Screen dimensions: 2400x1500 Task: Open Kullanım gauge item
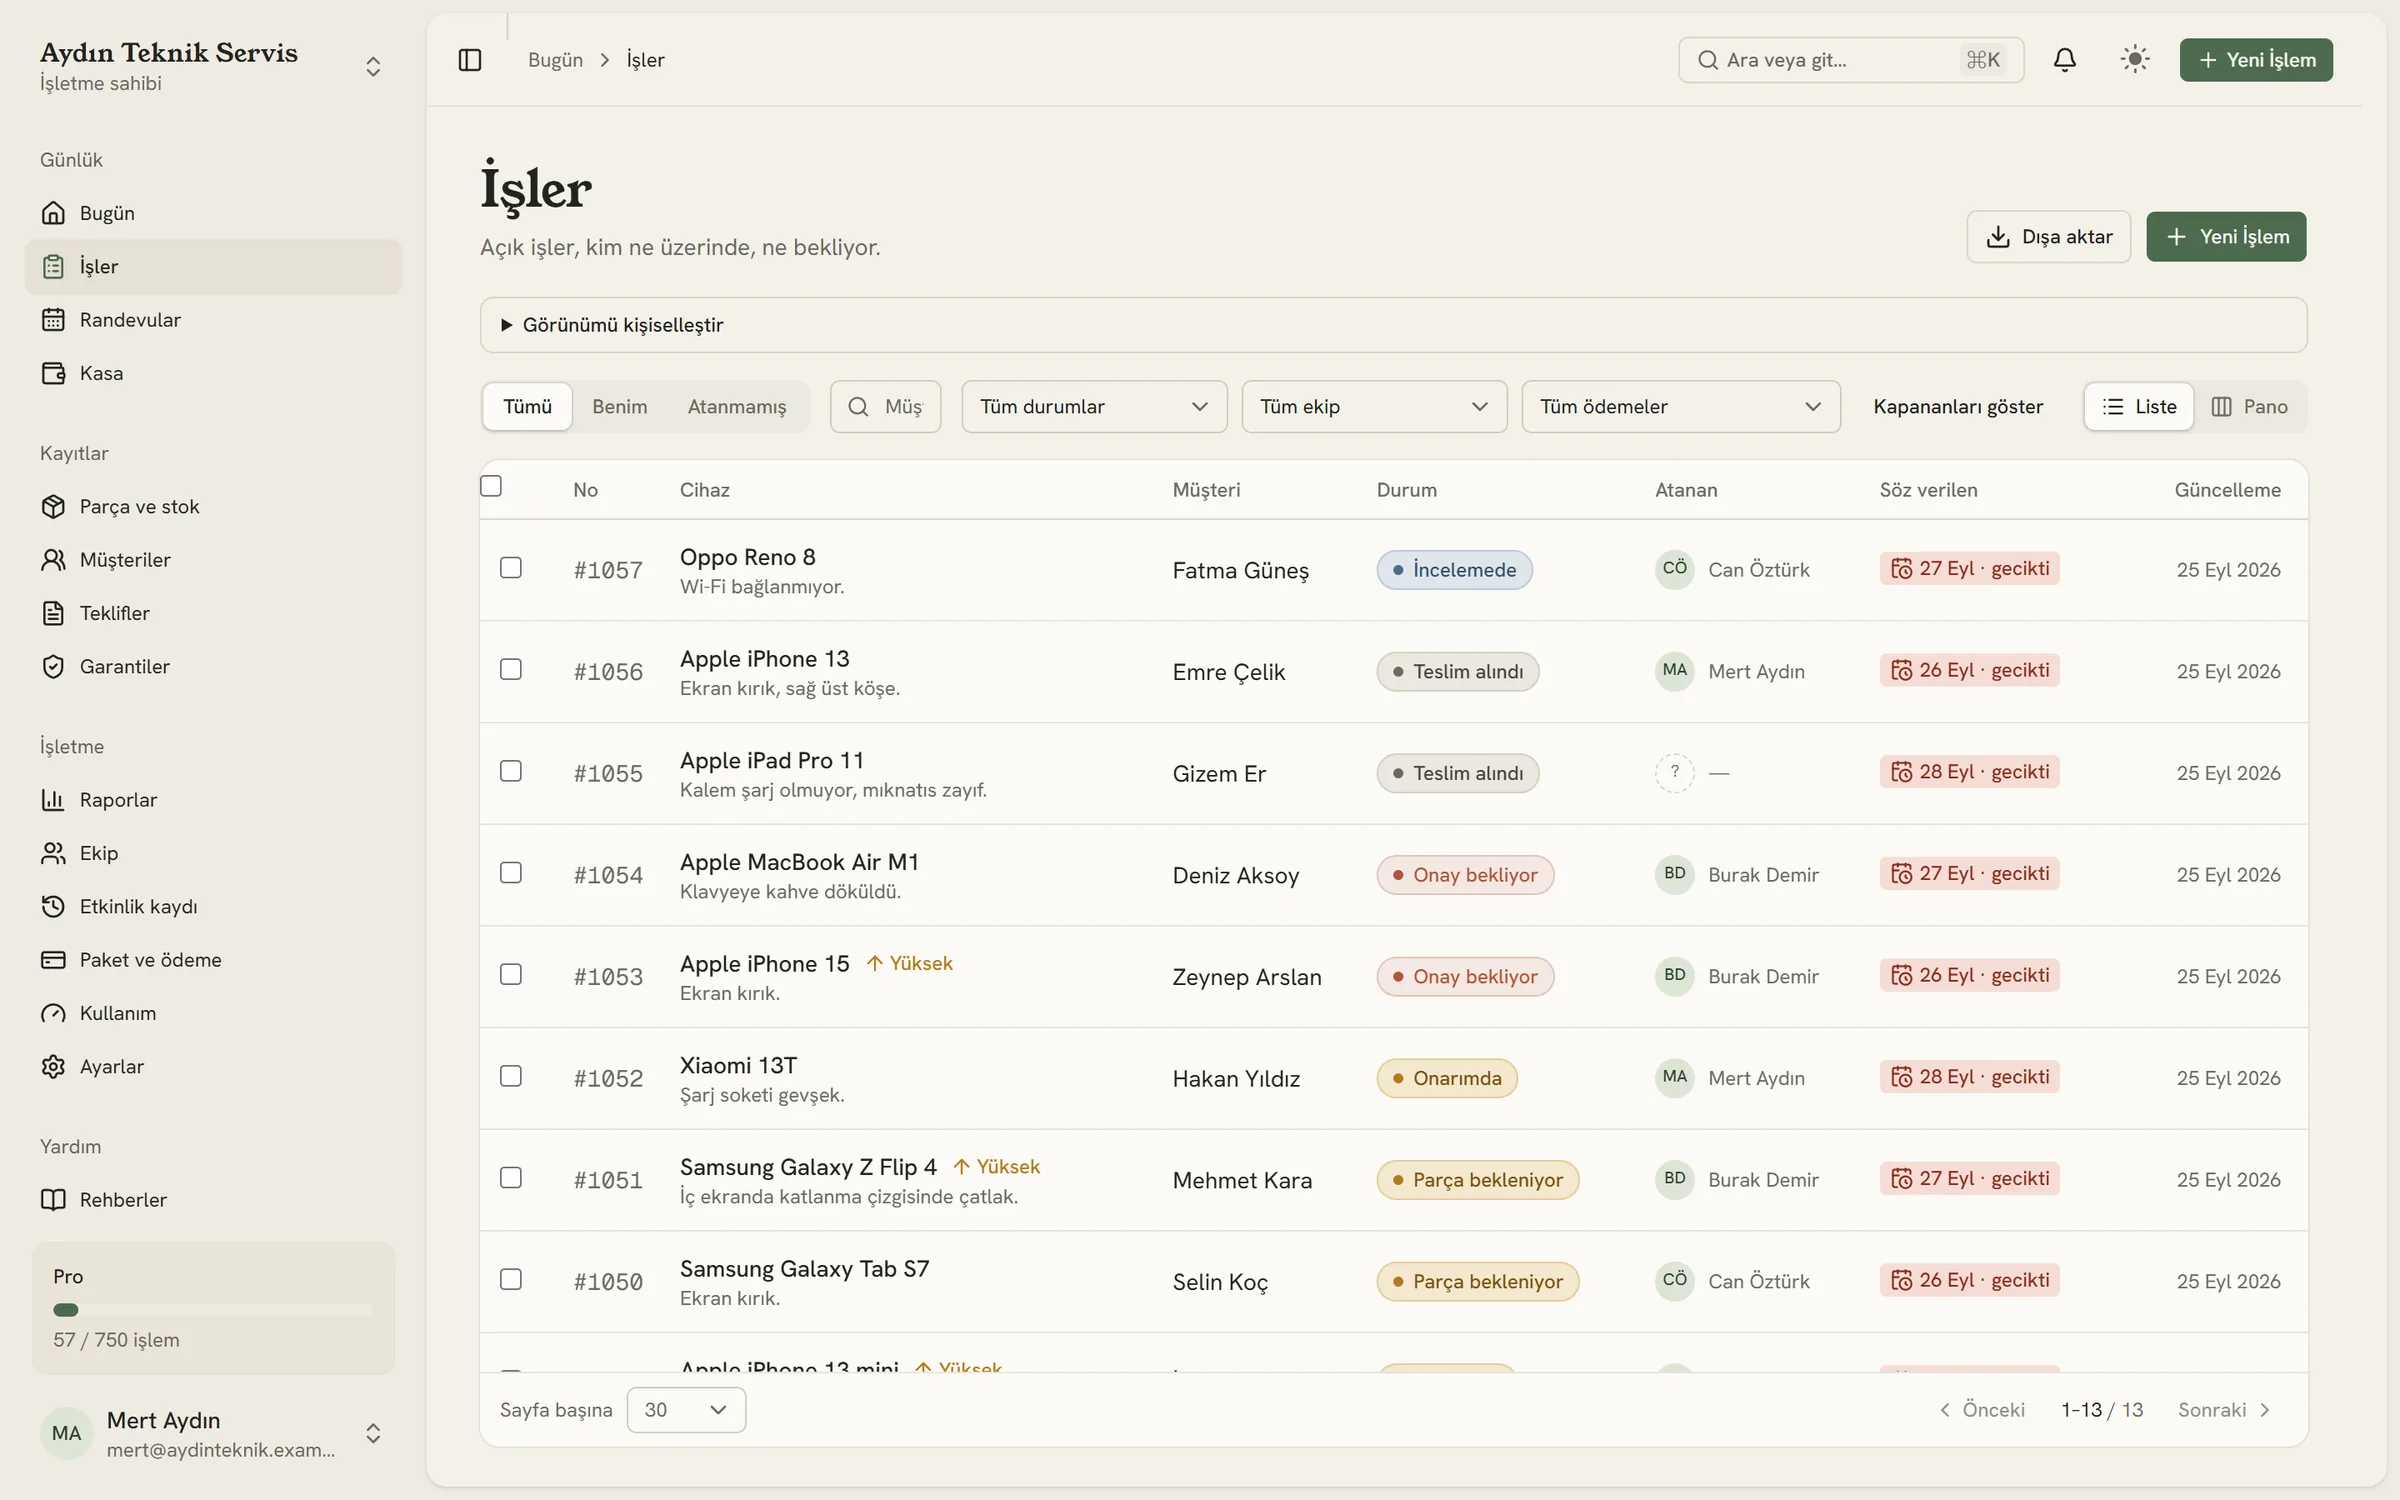[x=213, y=1013]
